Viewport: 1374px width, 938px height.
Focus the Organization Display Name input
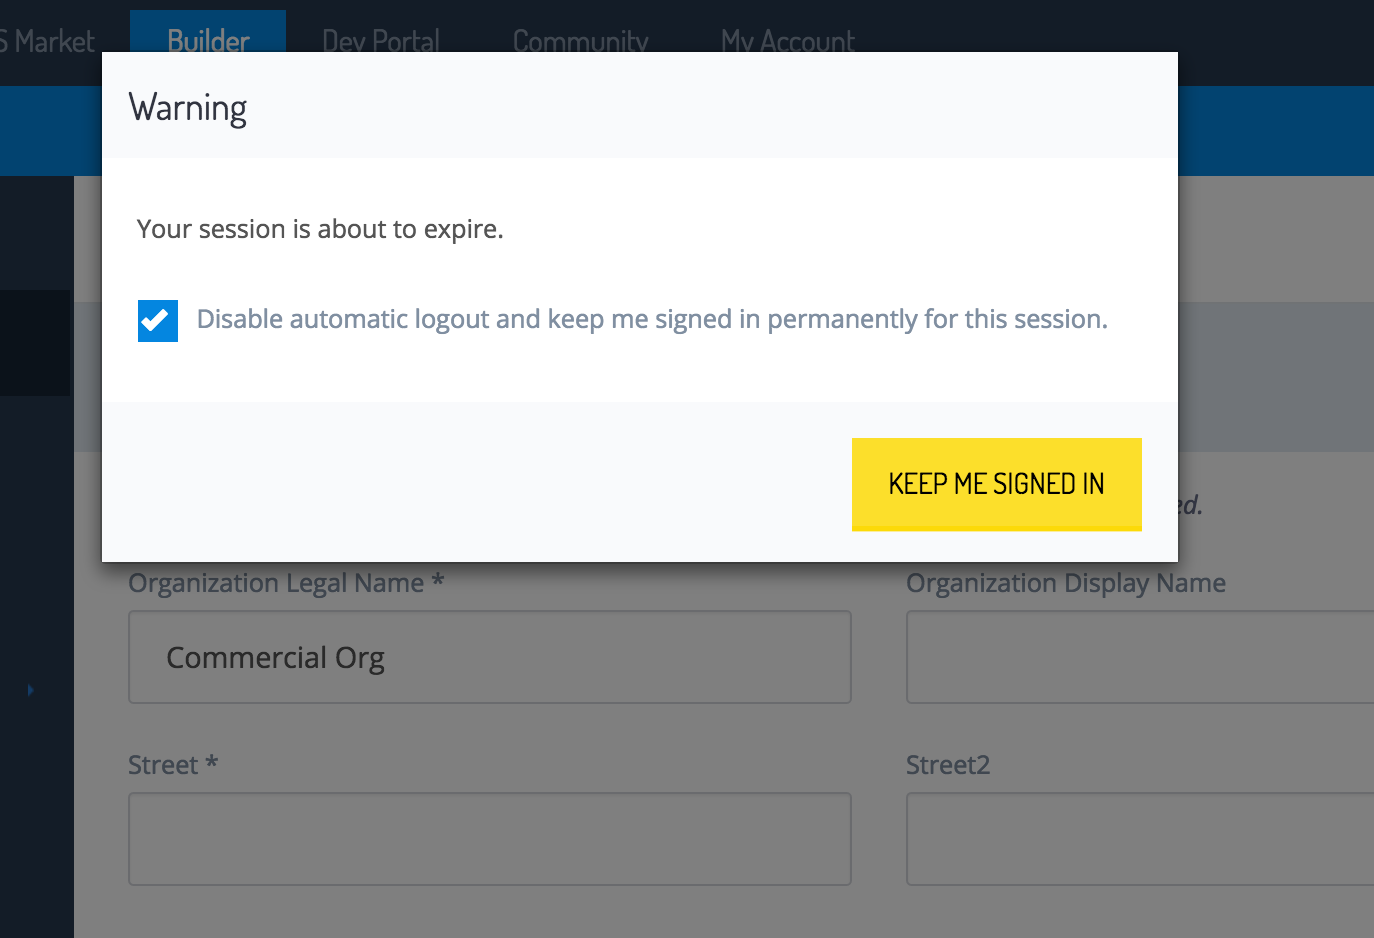pyautogui.click(x=1140, y=657)
